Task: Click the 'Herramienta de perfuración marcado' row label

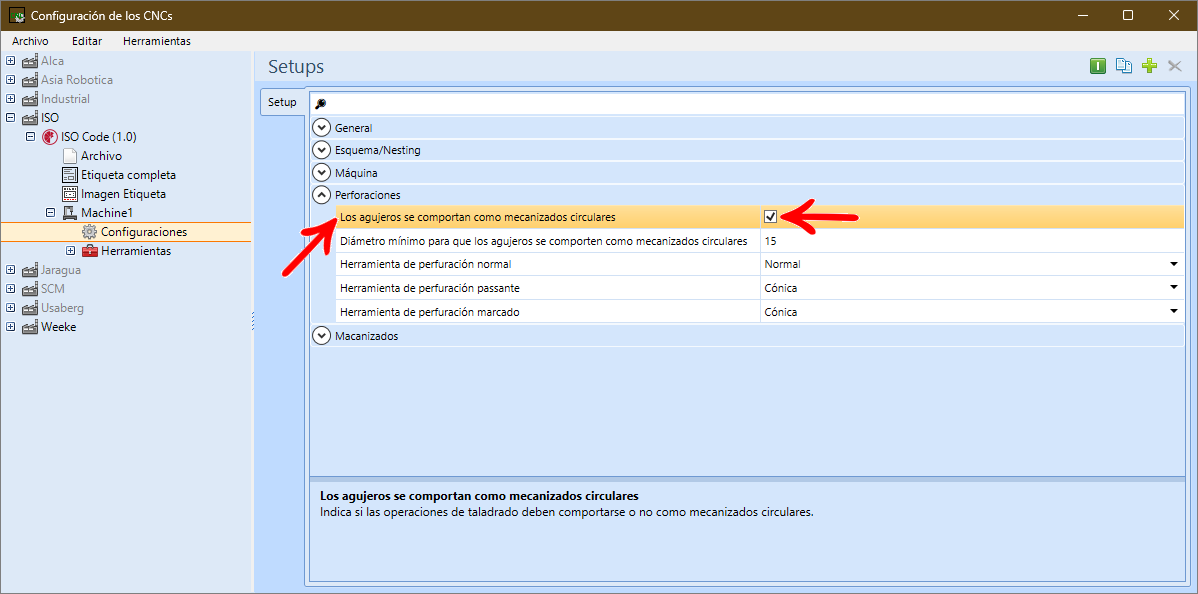Action: click(430, 312)
